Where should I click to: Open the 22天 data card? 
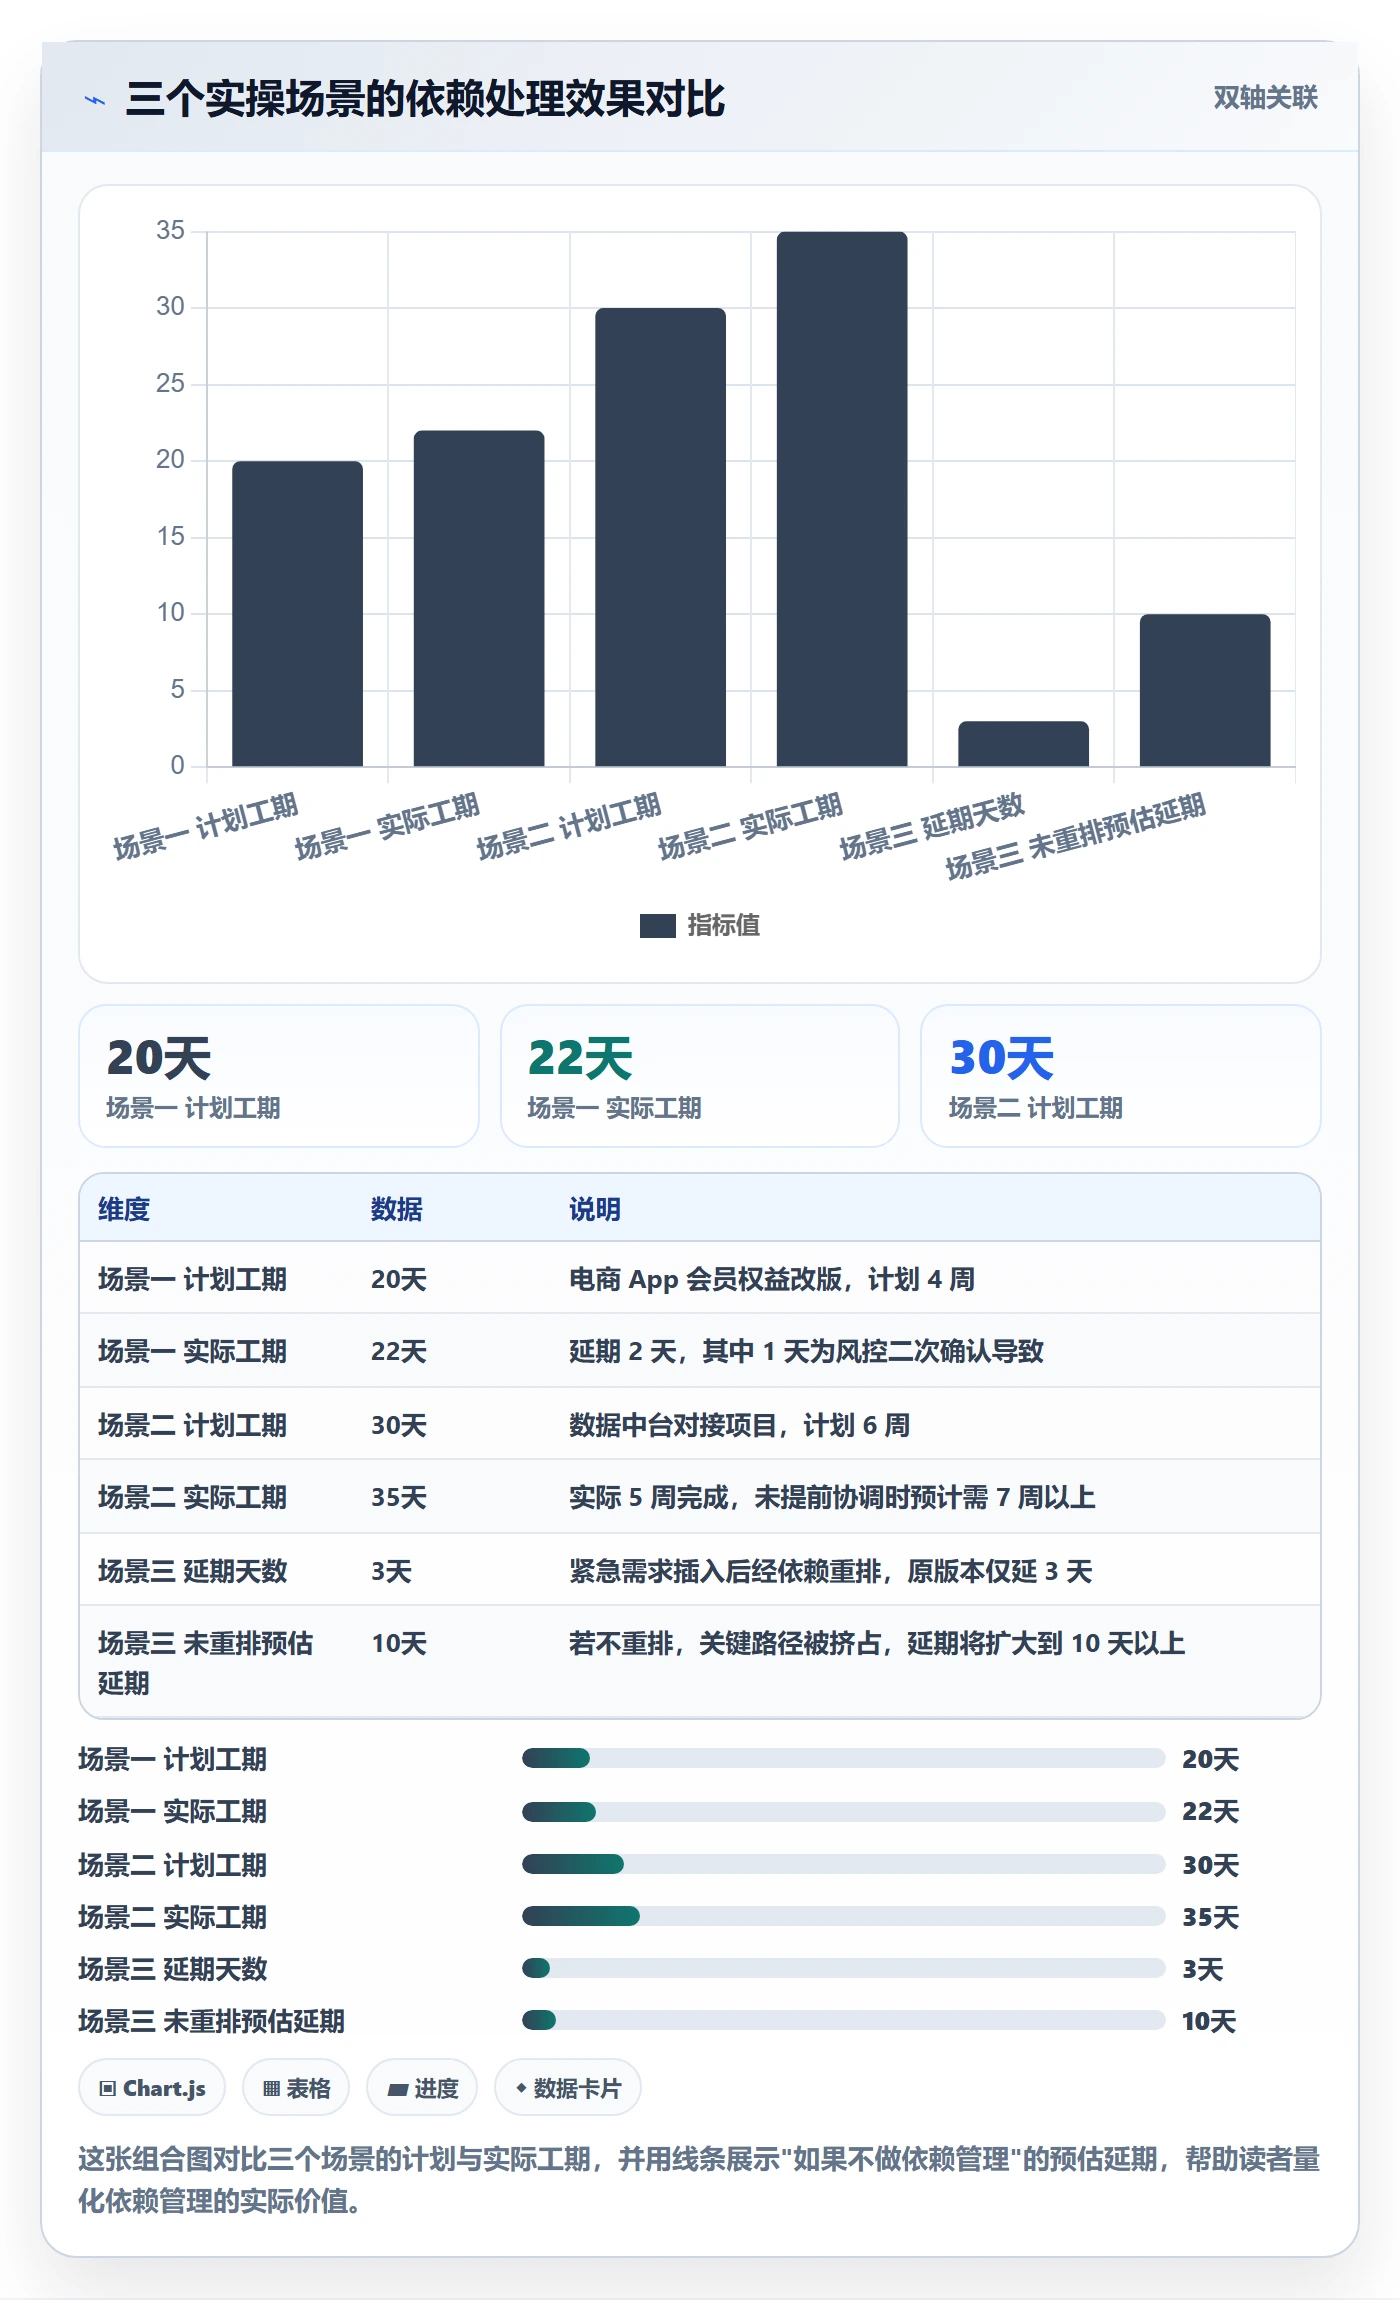pos(700,1076)
